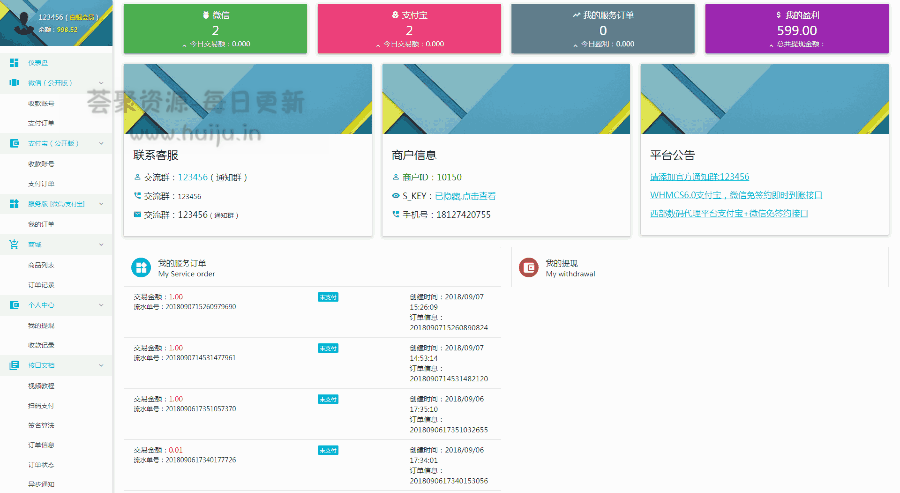Click the 支付宝 icon on the pink card
Image resolution: width=900 pixels, height=493 pixels.
pos(395,15)
